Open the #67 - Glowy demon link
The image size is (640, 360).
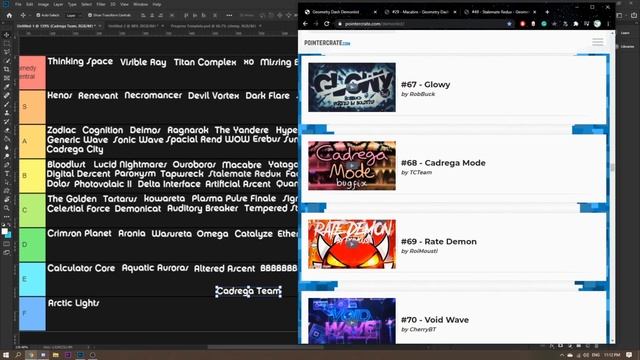[425, 84]
